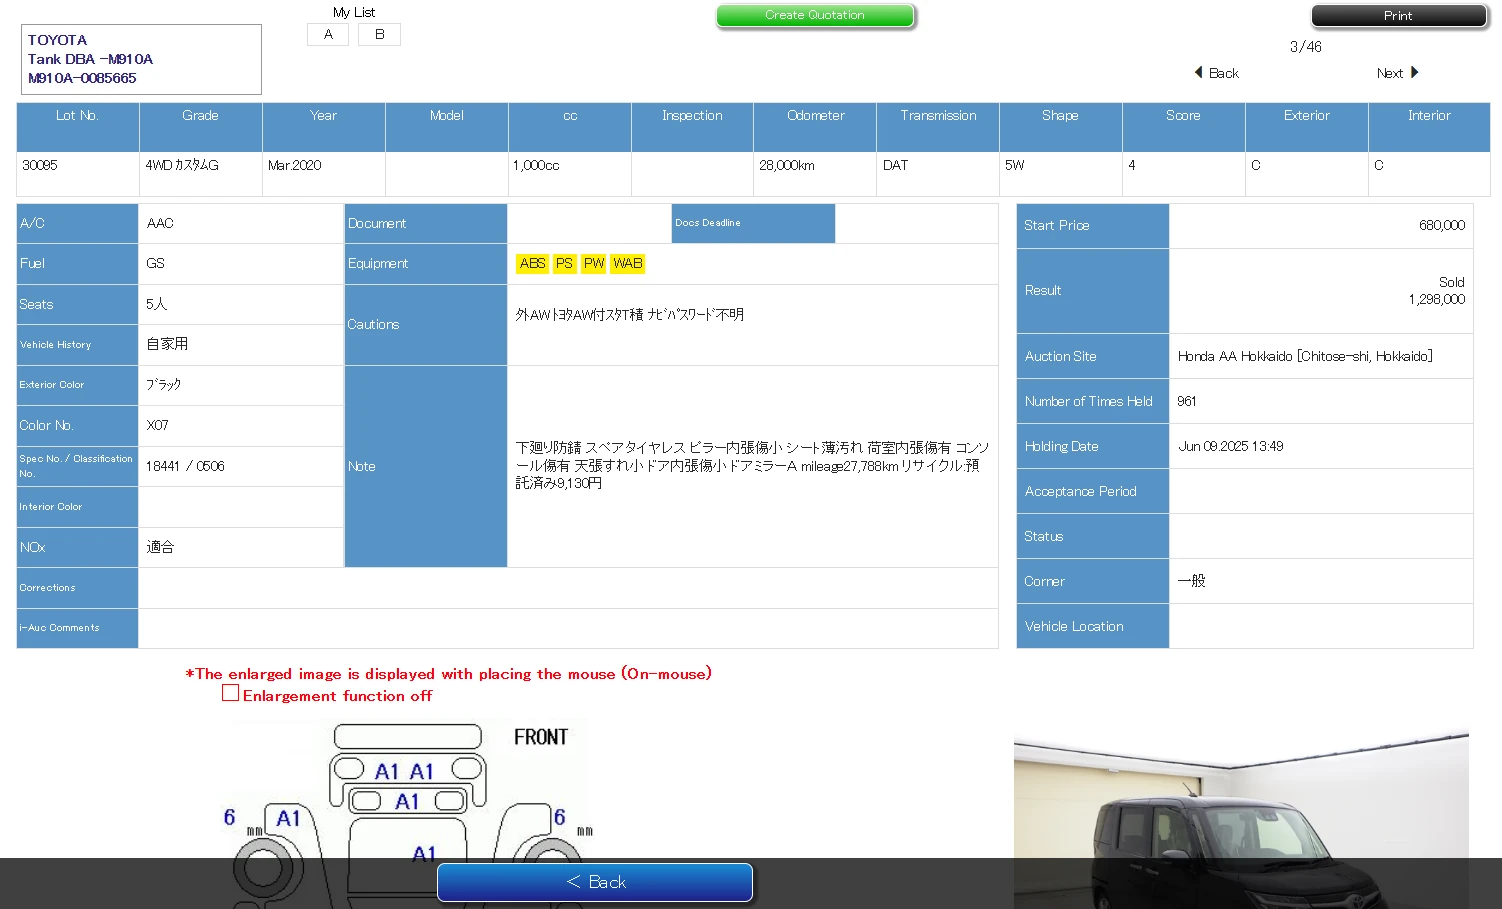The width and height of the screenshot is (1502, 909).
Task: Select the PW equipment tag
Action: pos(594,264)
